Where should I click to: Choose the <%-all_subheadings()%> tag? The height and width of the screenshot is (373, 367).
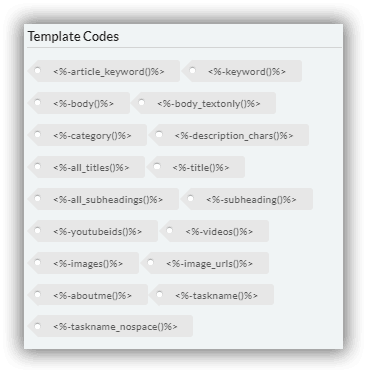[103, 199]
